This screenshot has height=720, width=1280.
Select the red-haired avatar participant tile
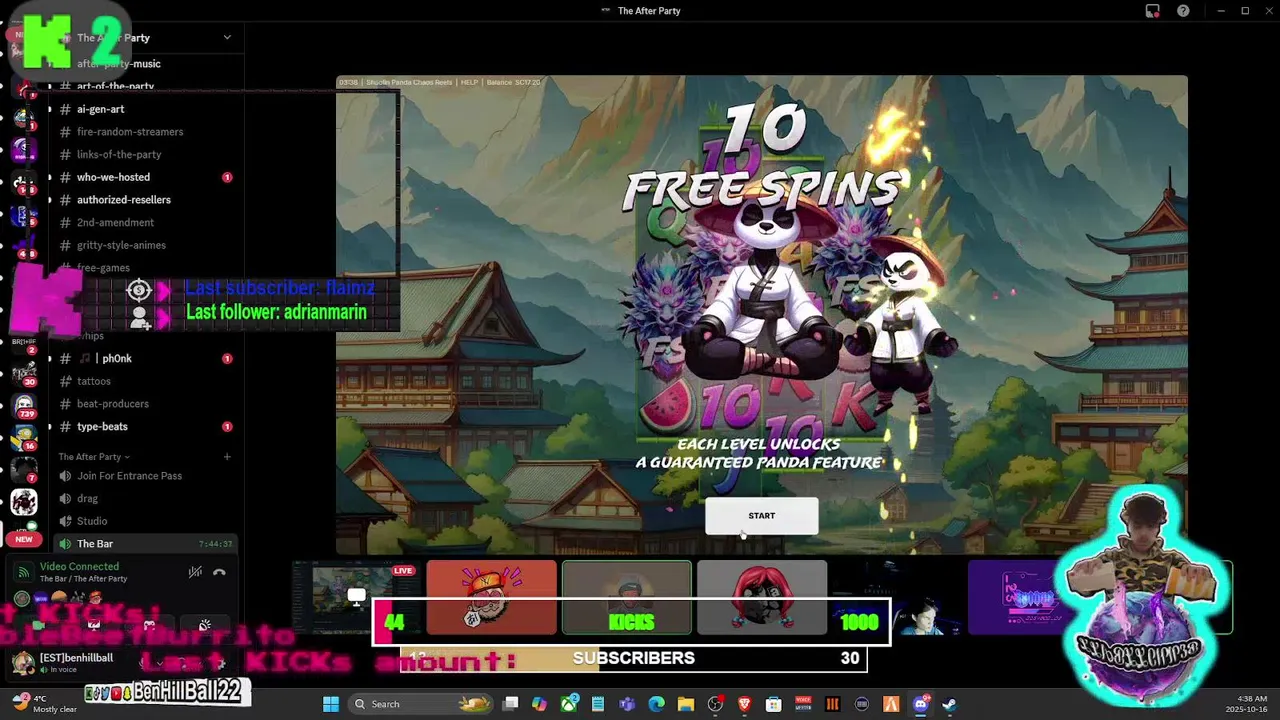[x=762, y=598]
